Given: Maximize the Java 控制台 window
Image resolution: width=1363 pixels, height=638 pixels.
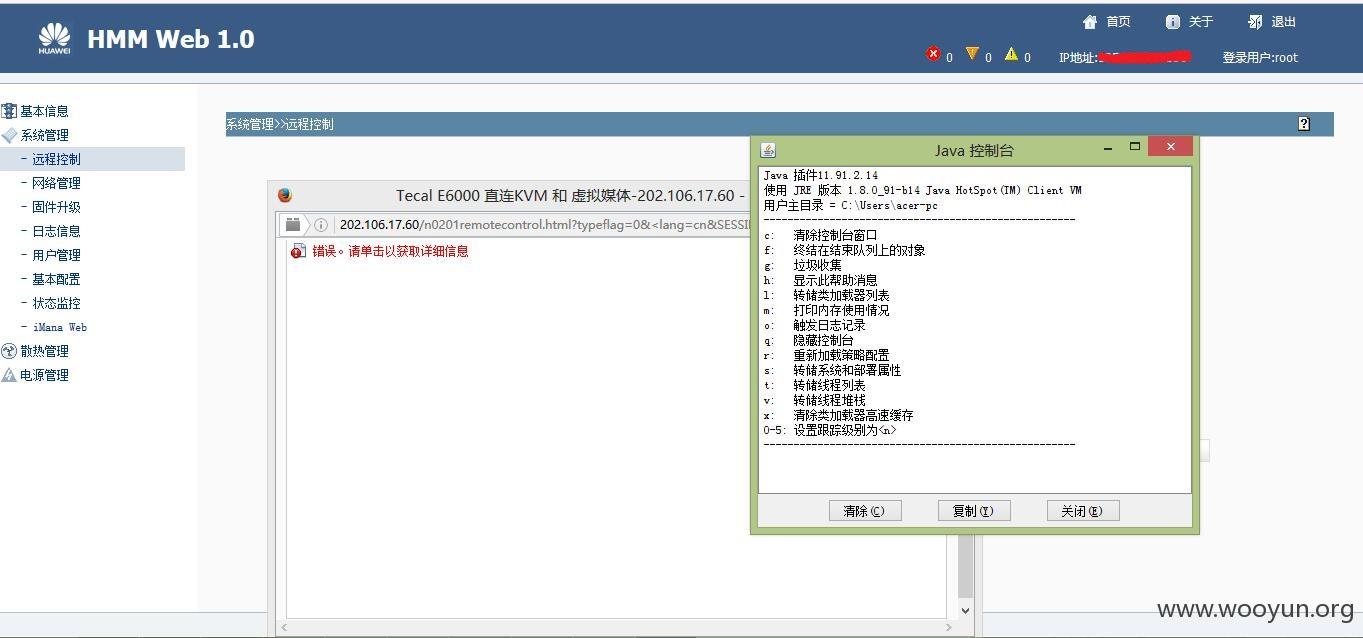Looking at the screenshot, I should pos(1135,147).
